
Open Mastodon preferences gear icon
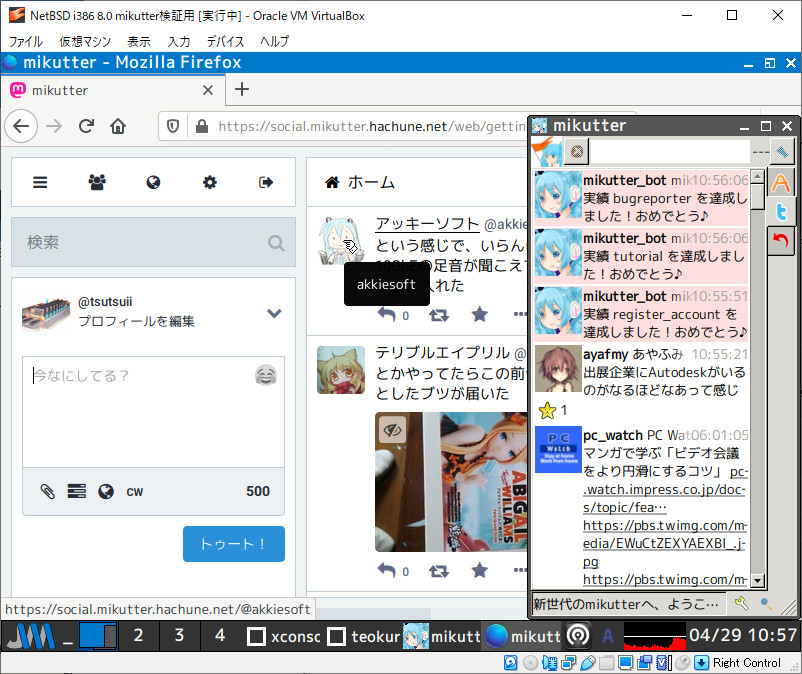(x=210, y=182)
